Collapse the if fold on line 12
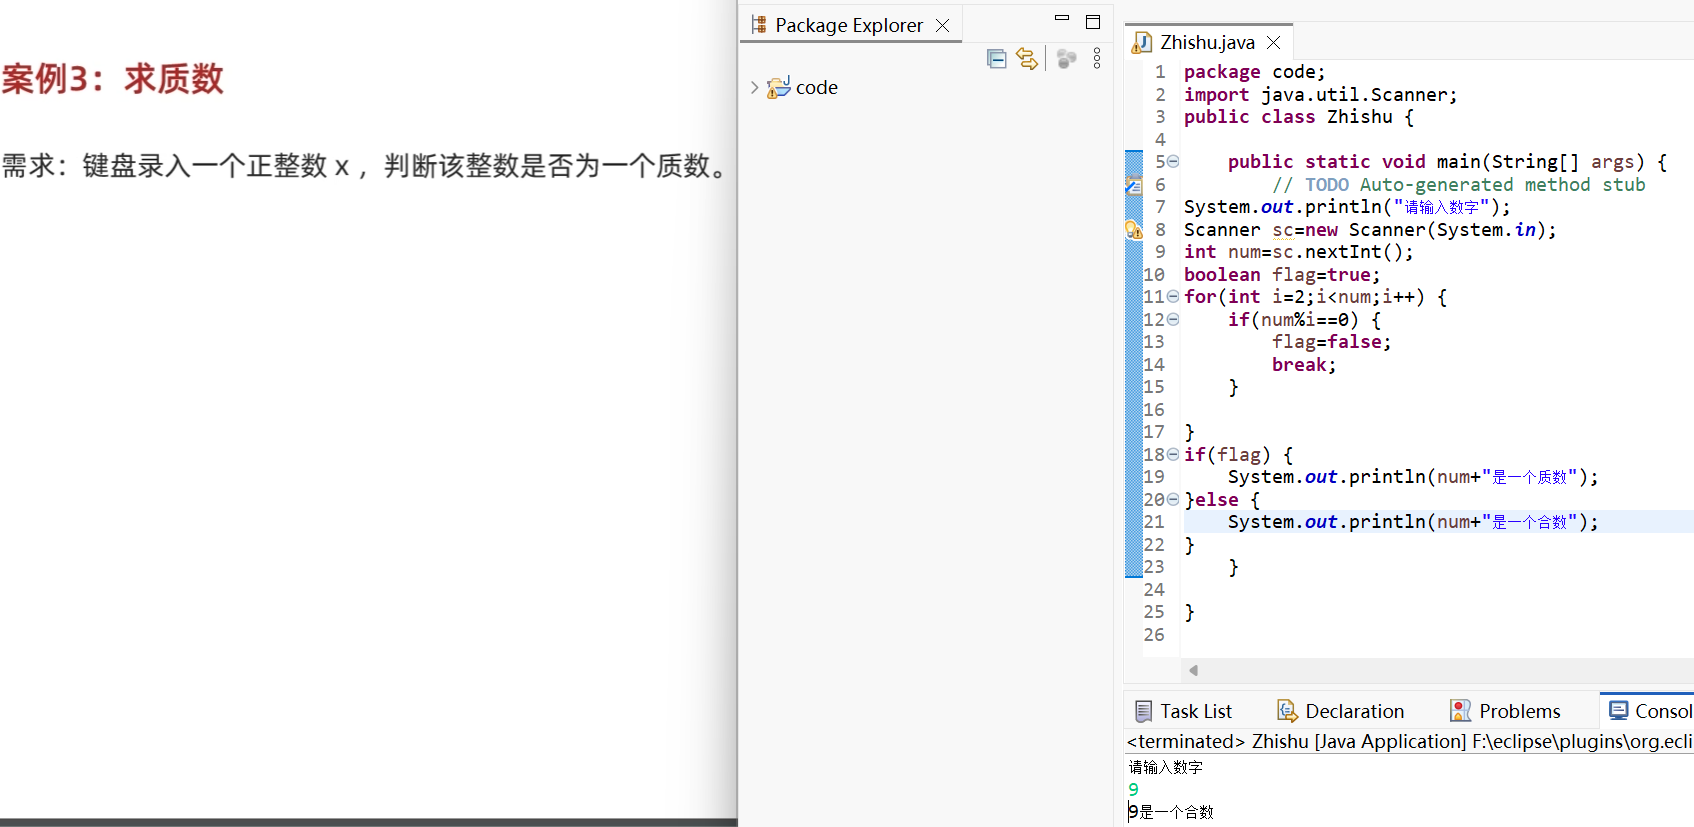1694x827 pixels. (1173, 319)
